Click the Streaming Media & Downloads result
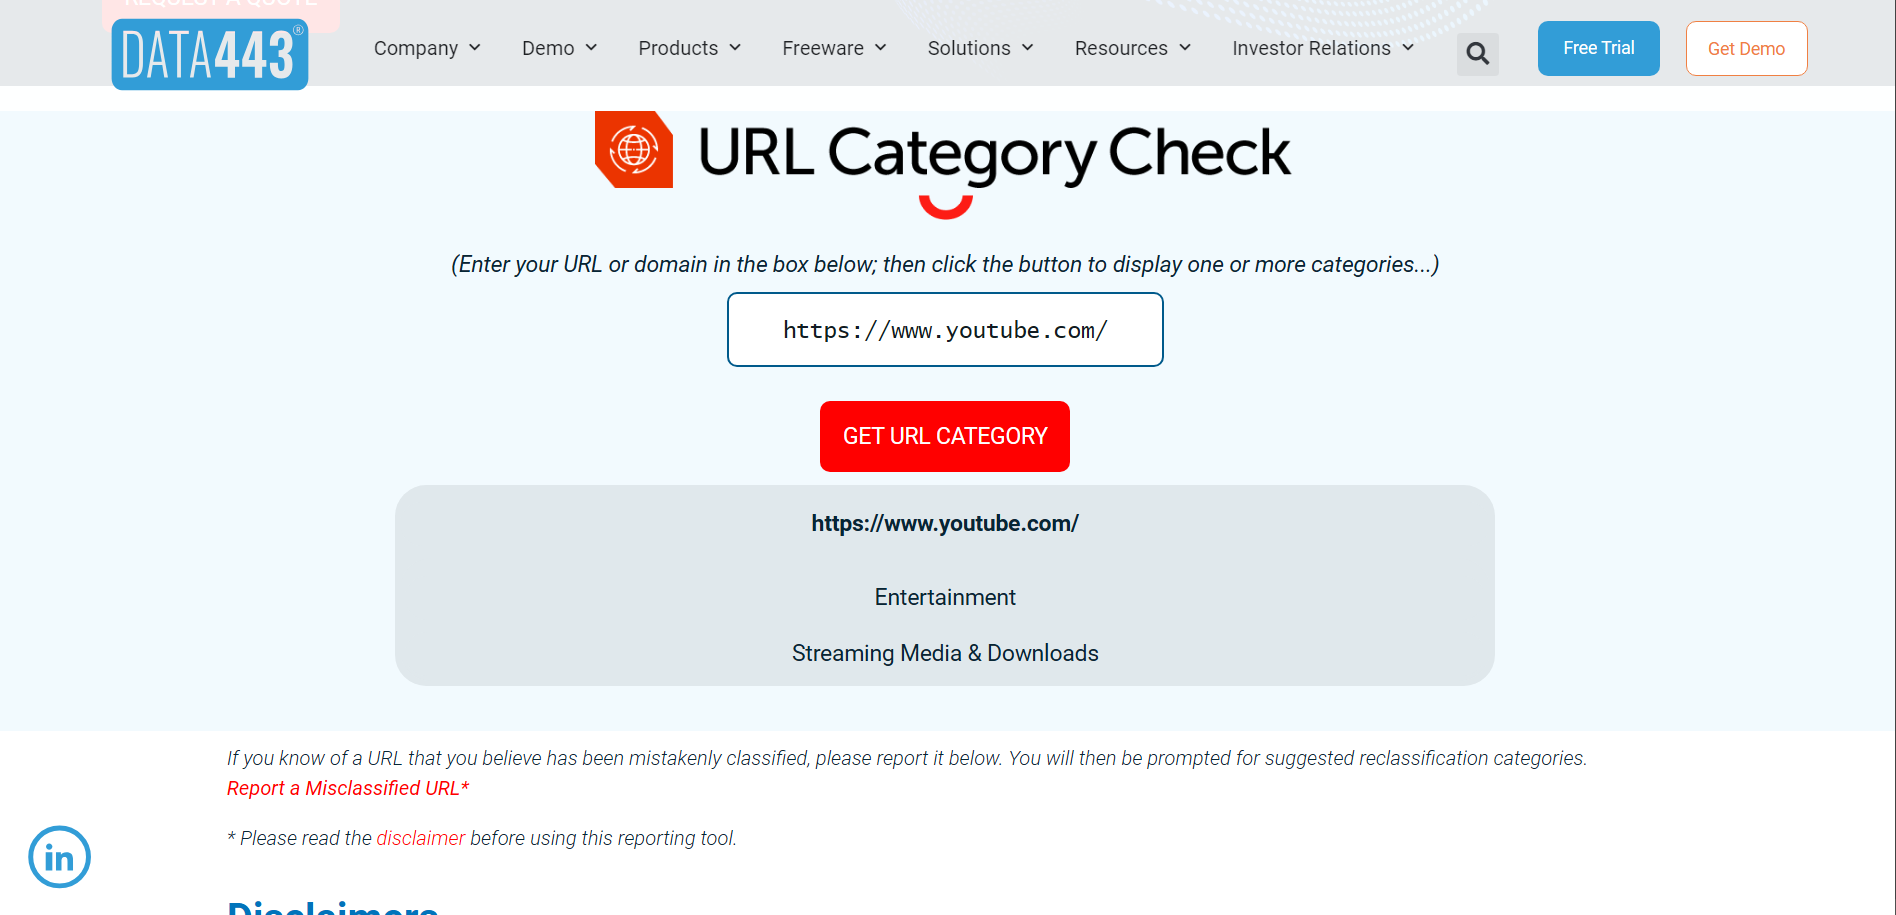This screenshot has width=1896, height=915. click(945, 653)
